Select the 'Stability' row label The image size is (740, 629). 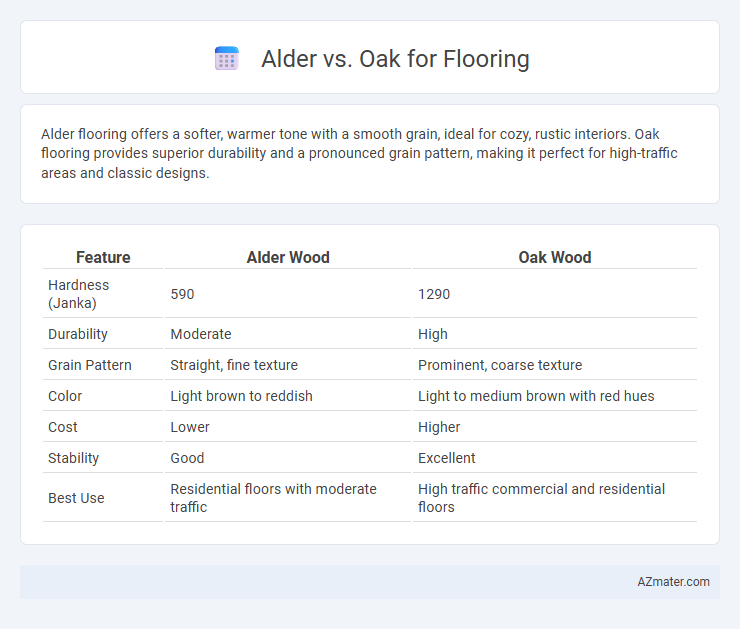click(x=73, y=458)
